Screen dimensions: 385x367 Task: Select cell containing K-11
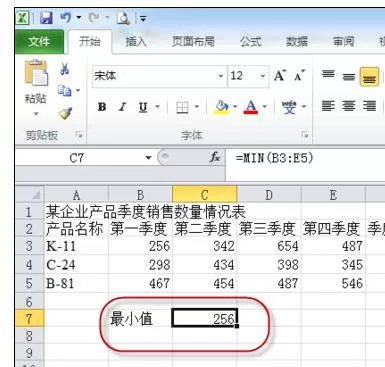click(76, 246)
